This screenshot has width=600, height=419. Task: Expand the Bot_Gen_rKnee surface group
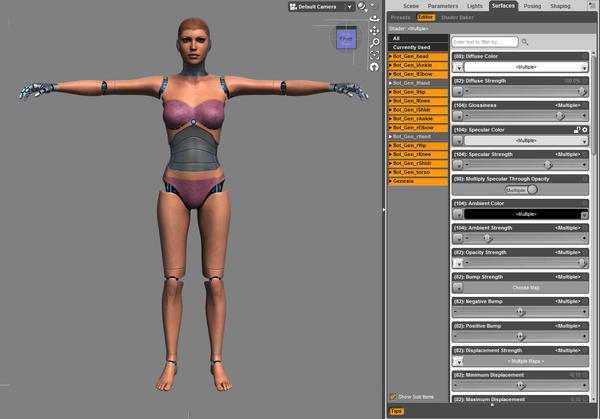click(390, 154)
